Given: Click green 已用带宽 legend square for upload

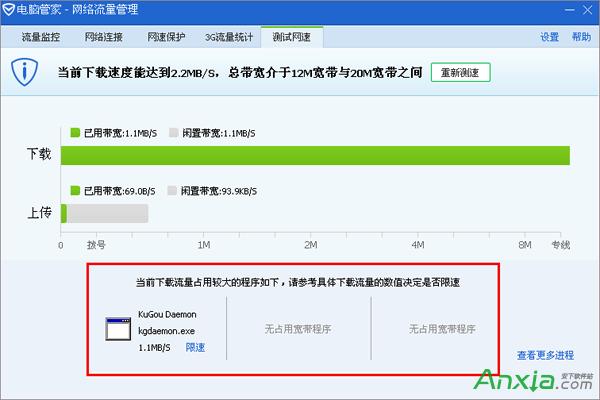Looking at the screenshot, I should (74, 189).
